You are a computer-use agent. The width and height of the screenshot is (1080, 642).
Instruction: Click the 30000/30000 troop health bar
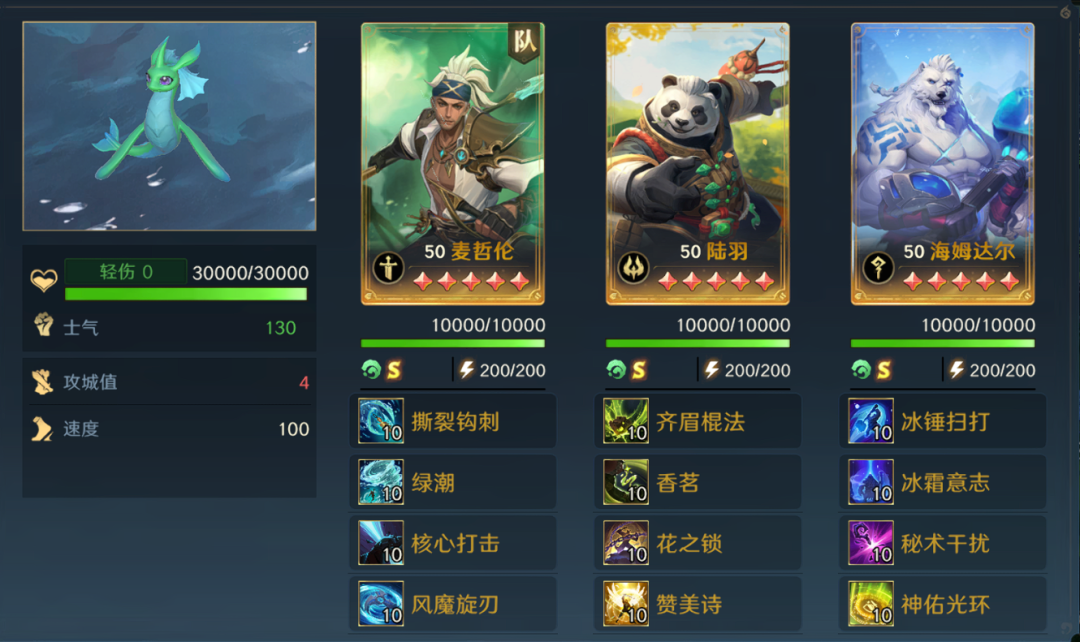186,294
